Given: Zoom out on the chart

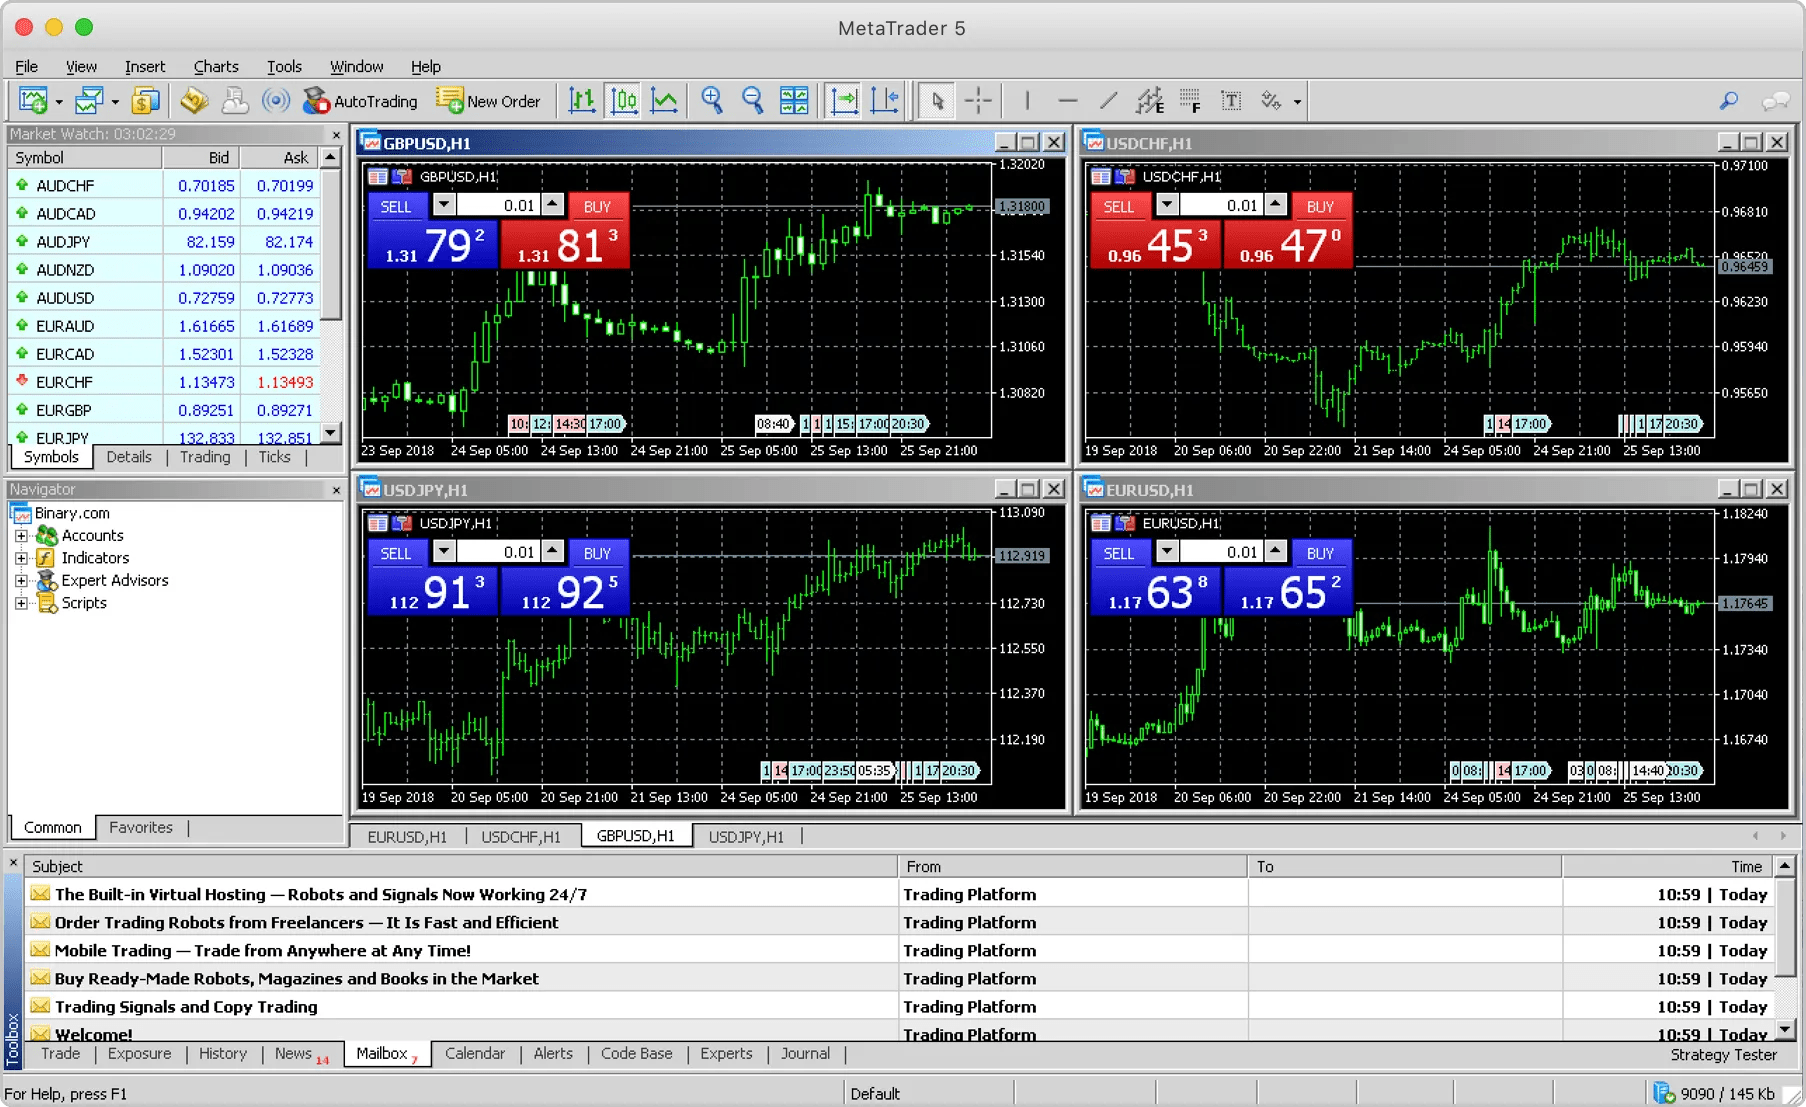Looking at the screenshot, I should coord(753,101).
